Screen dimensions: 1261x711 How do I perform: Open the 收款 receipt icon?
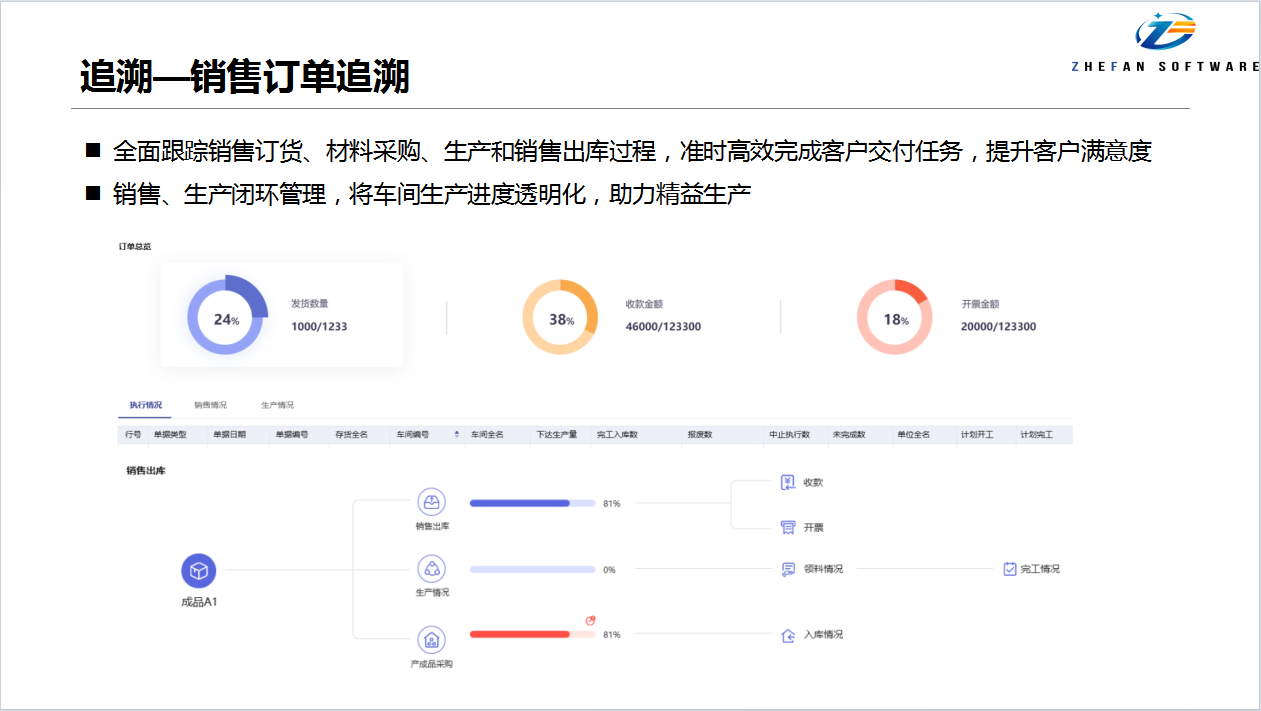coord(788,483)
